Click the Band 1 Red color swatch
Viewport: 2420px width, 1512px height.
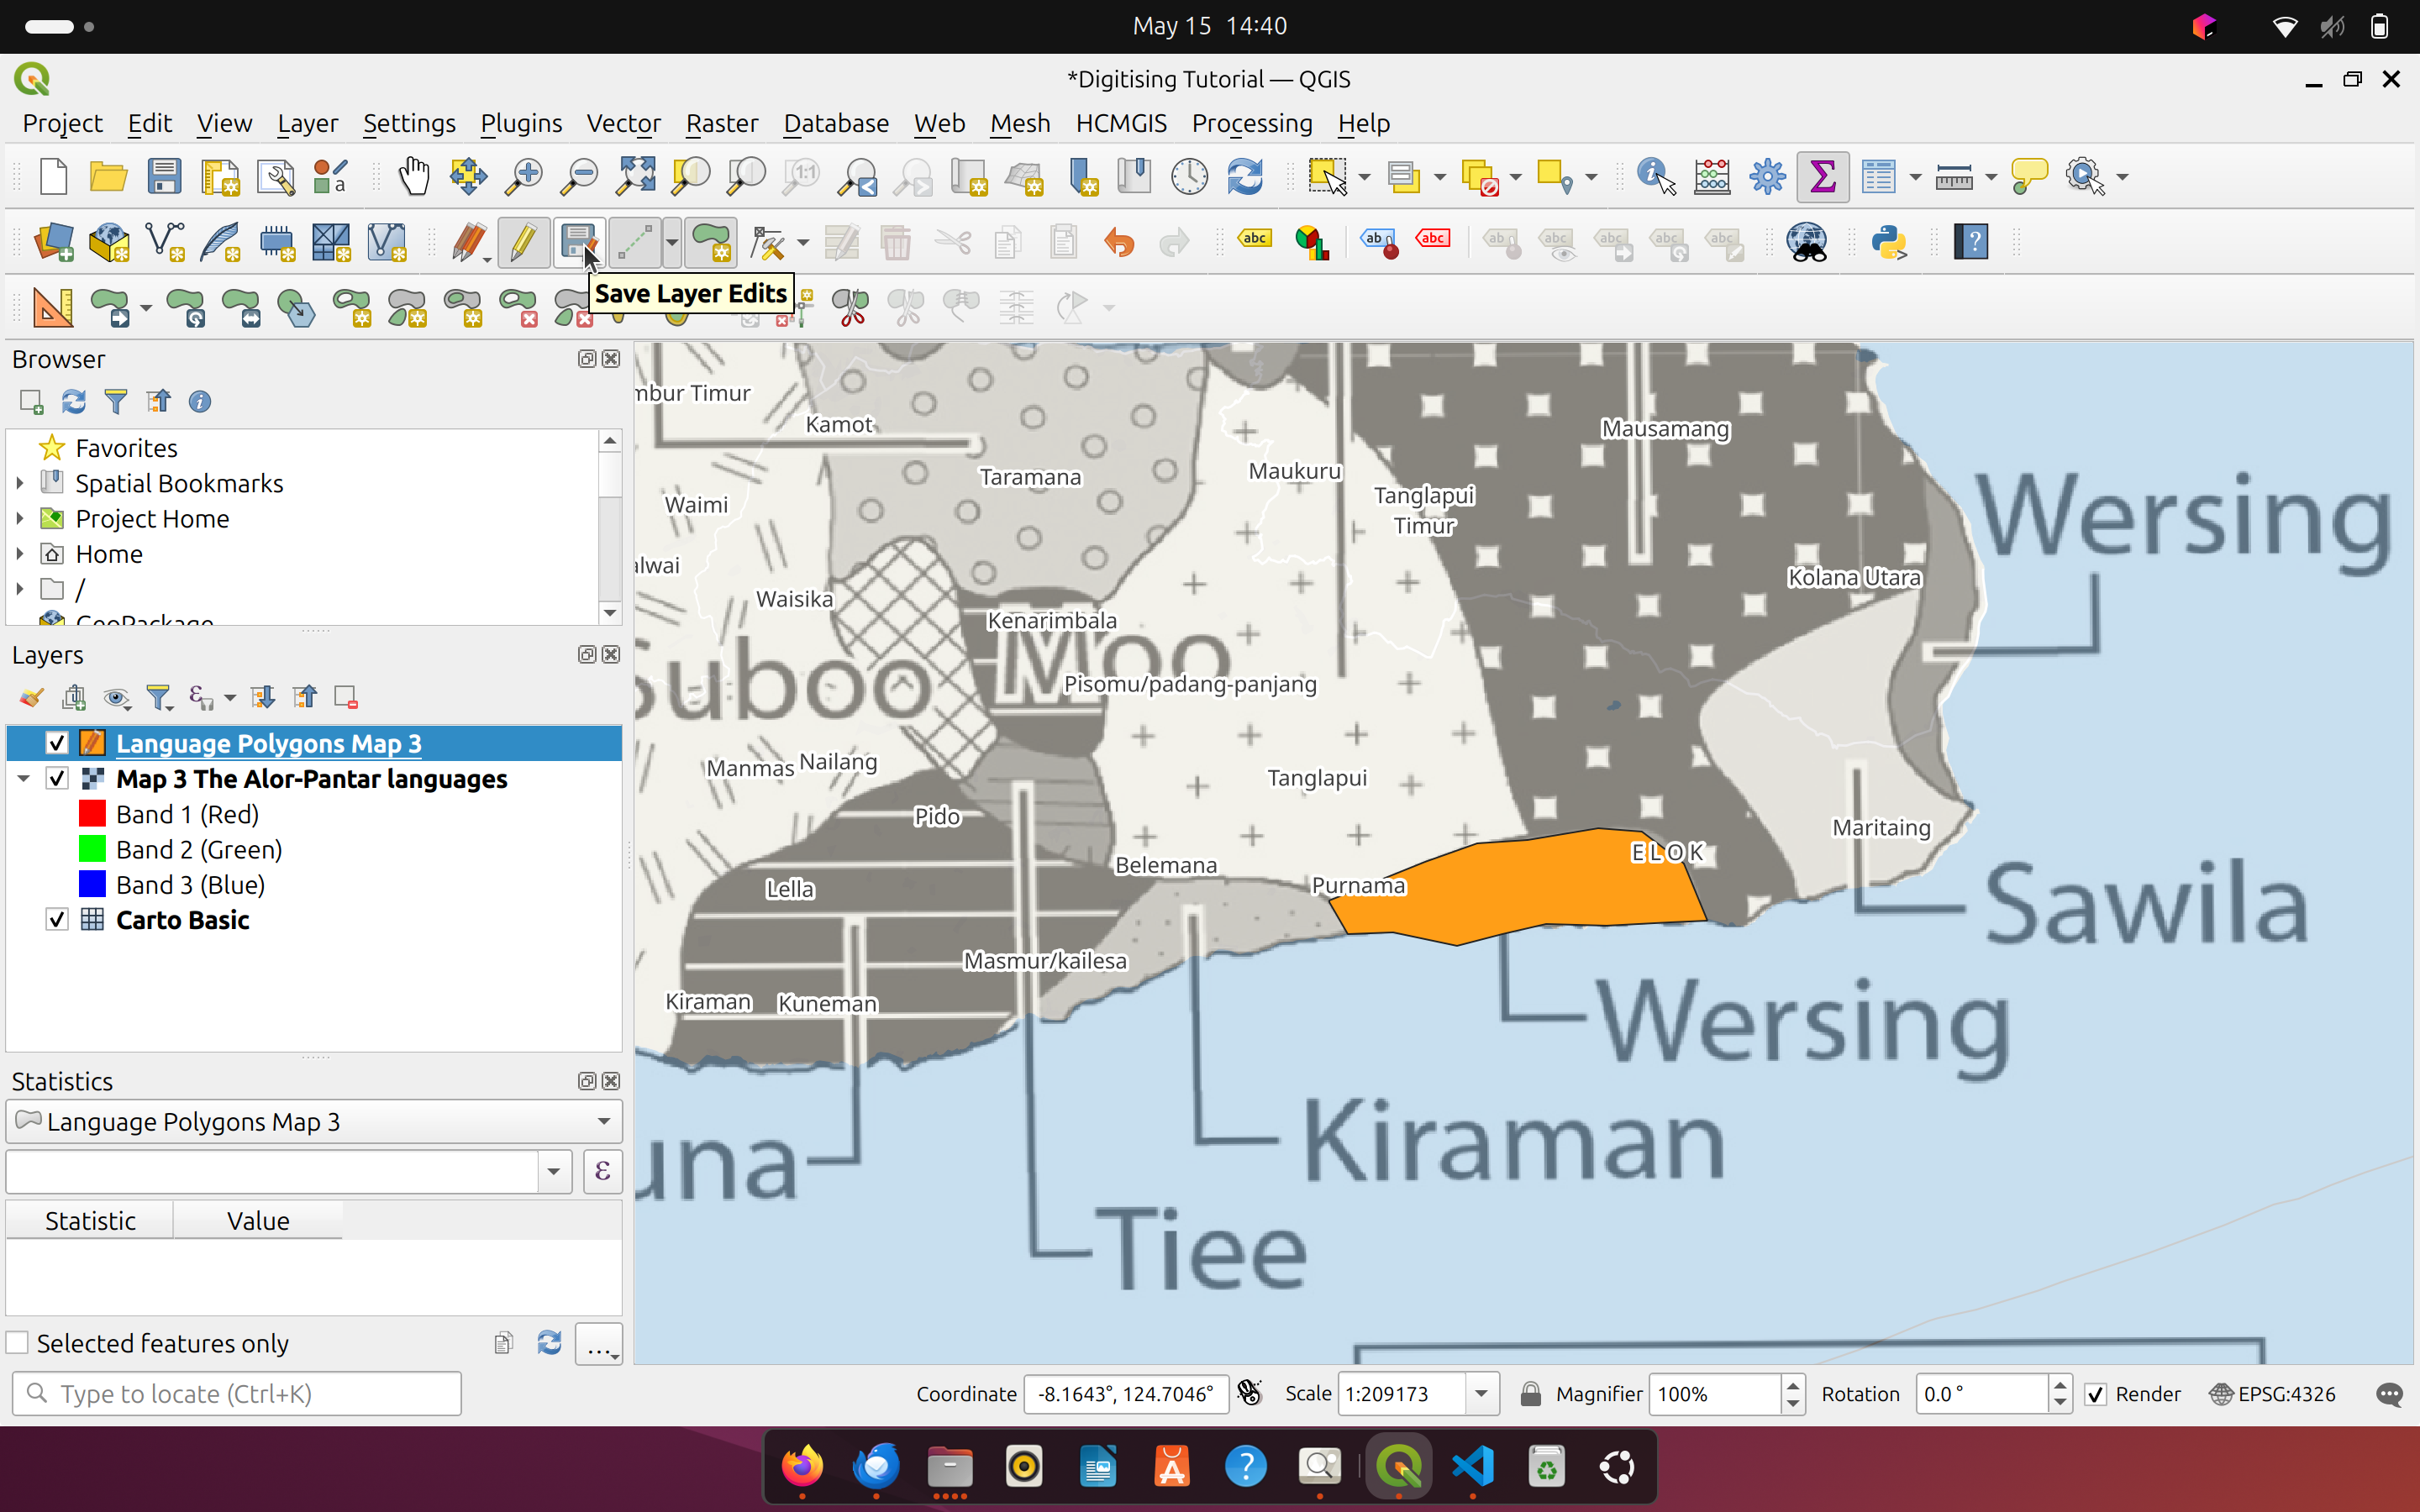point(92,814)
